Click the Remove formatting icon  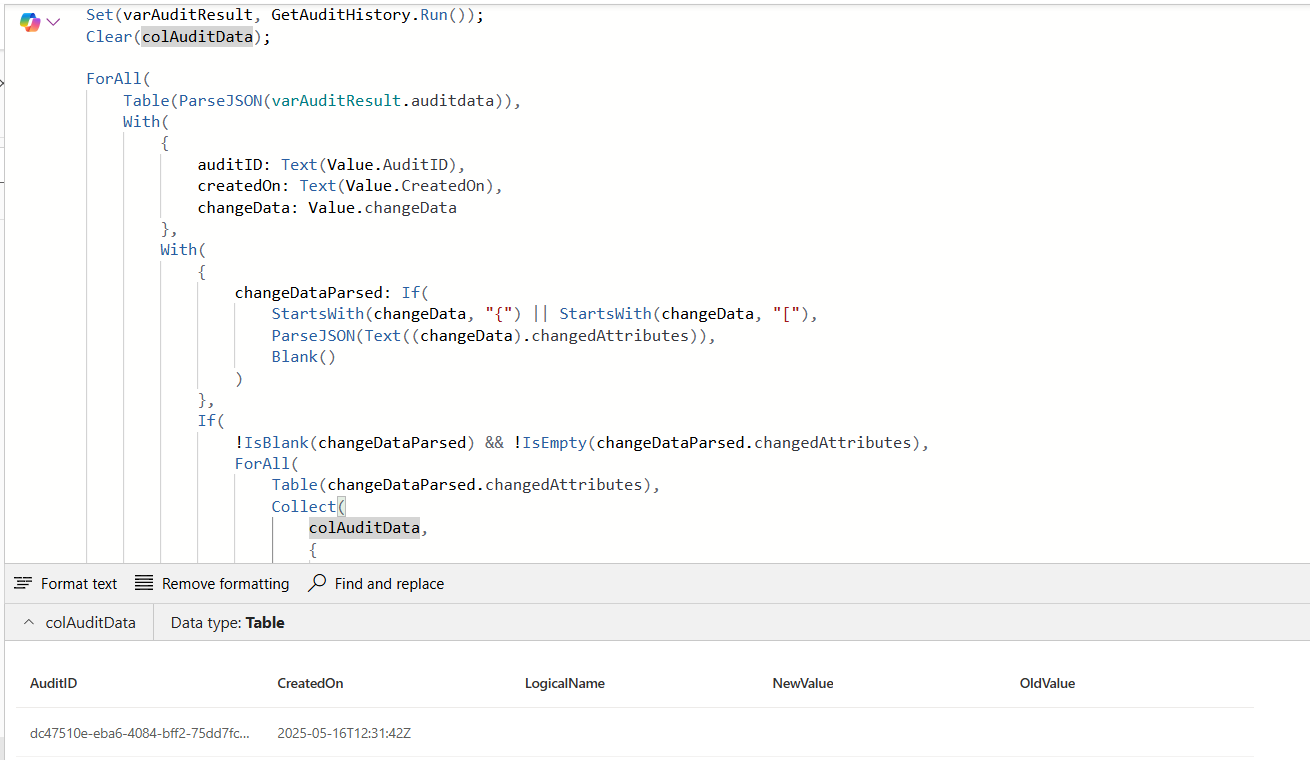click(144, 583)
